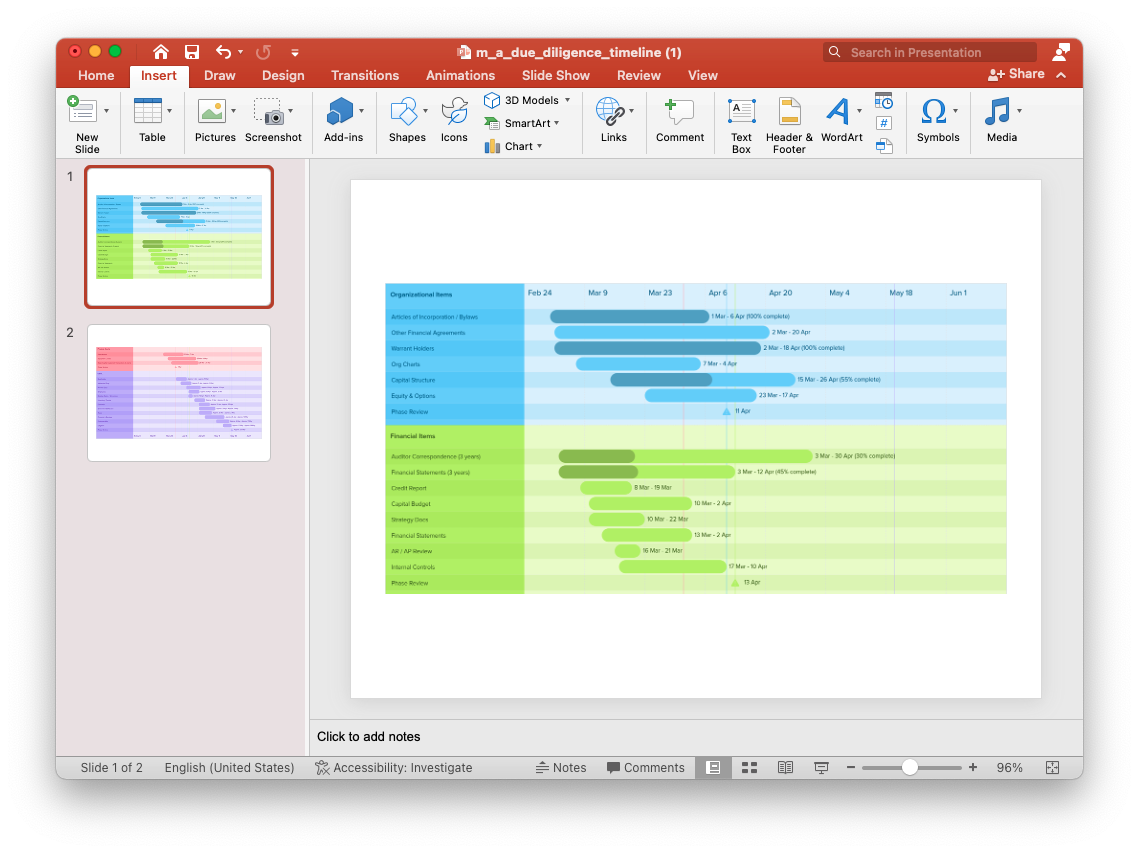The image size is (1139, 853).
Task: Open the Design tab
Action: point(283,76)
